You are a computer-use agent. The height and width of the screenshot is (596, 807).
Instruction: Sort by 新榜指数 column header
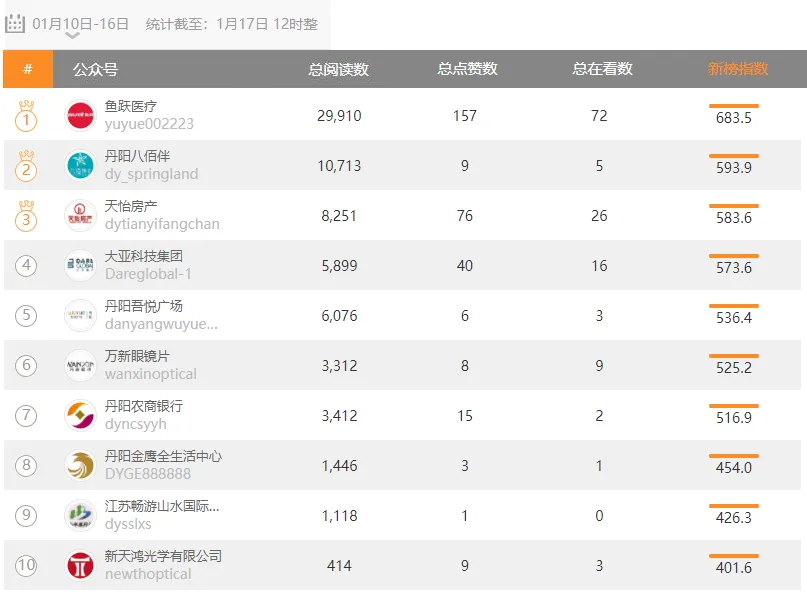738,69
